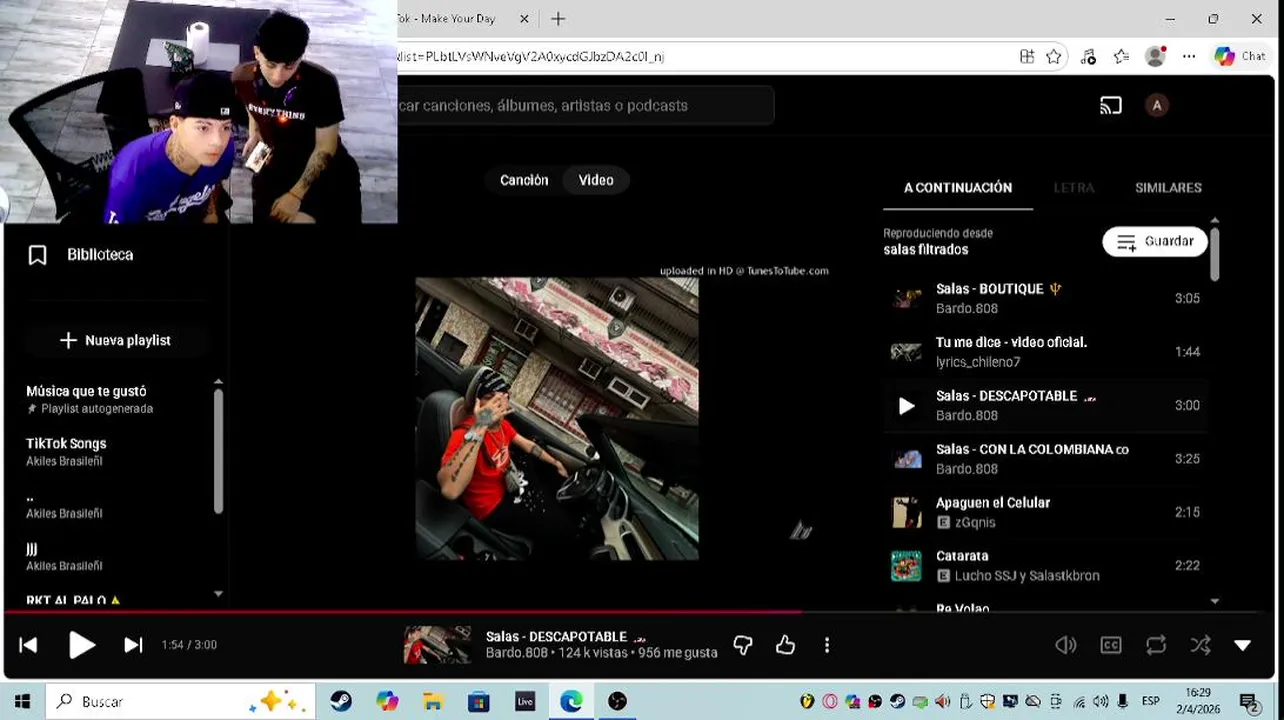Close the 'Make Your Day' browser tab
This screenshot has height=720, width=1284.
coord(524,19)
